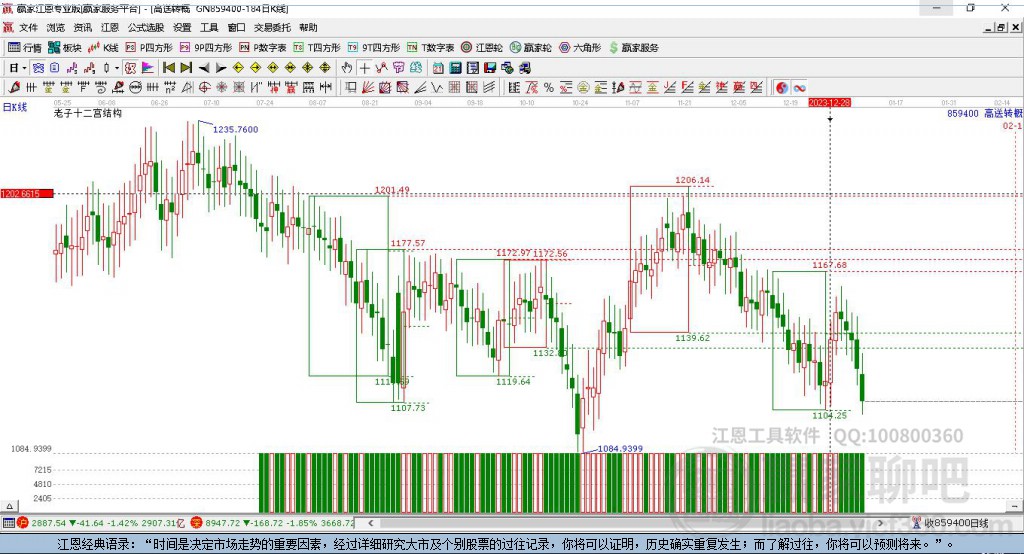This screenshot has width=1024, height=554.
Task: Click horizontal scrollbar right arrow
Action: [x=880, y=523]
